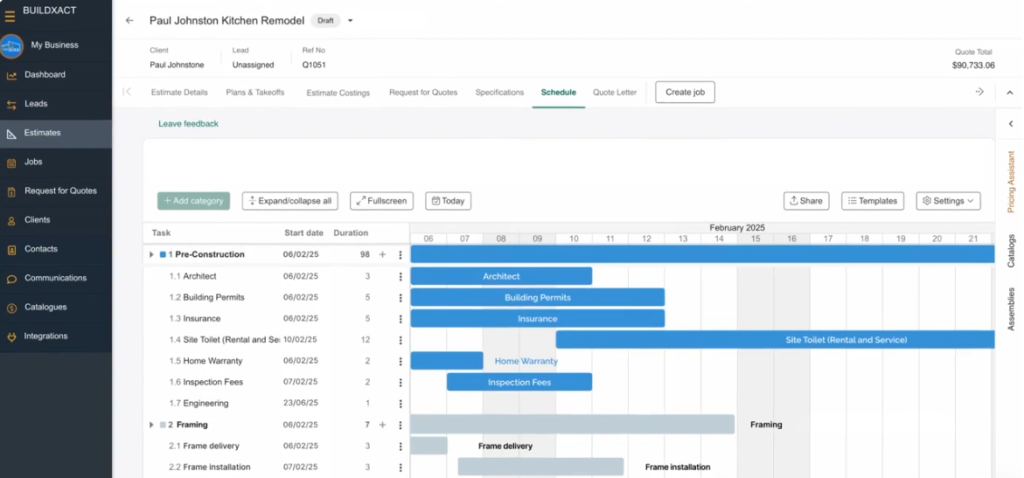The image size is (1024, 478).
Task: Open three-dot menu for Site Toilet task
Action: point(400,340)
